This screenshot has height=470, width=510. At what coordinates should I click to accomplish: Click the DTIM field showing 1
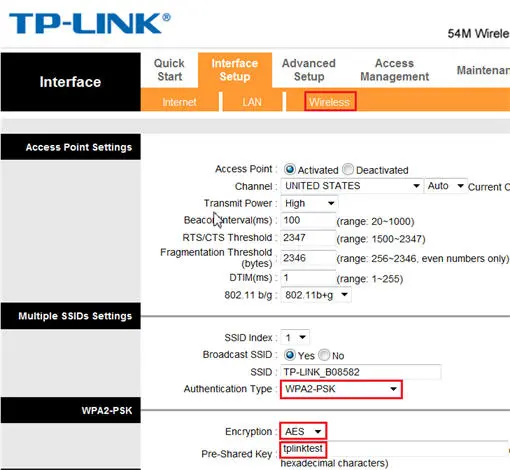click(x=308, y=278)
